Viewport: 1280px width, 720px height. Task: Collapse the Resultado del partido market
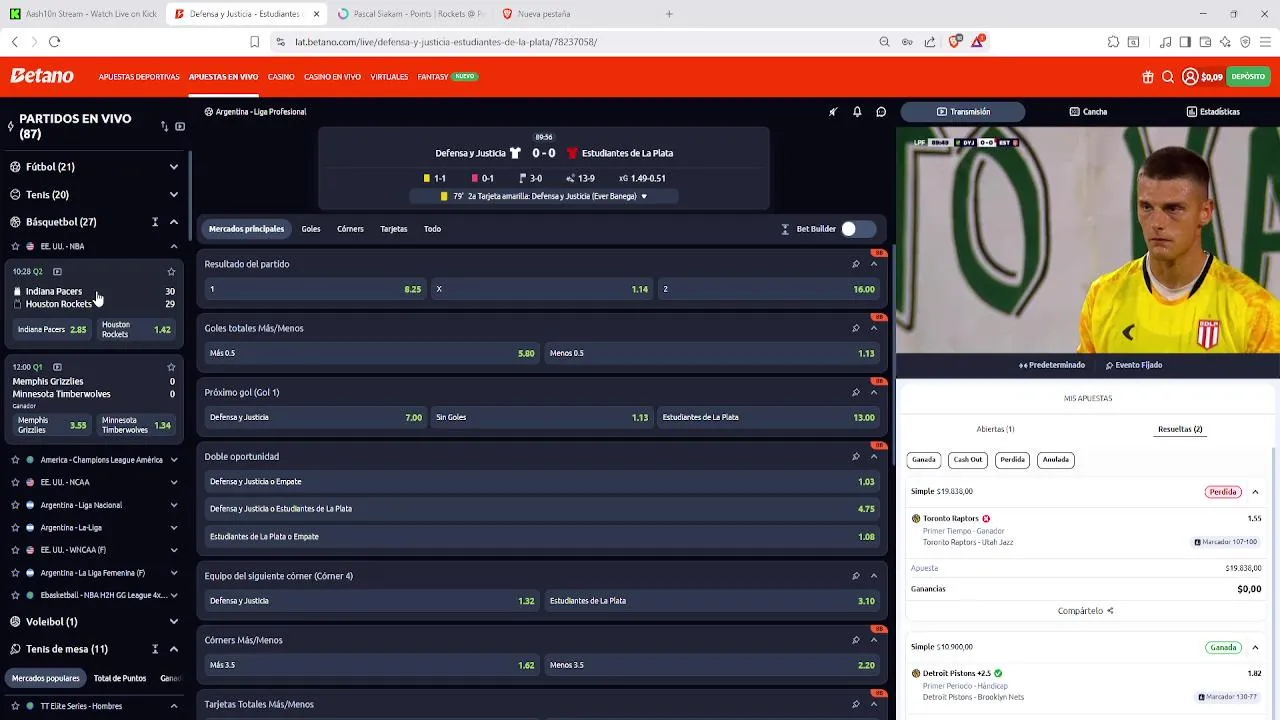pos(874,264)
